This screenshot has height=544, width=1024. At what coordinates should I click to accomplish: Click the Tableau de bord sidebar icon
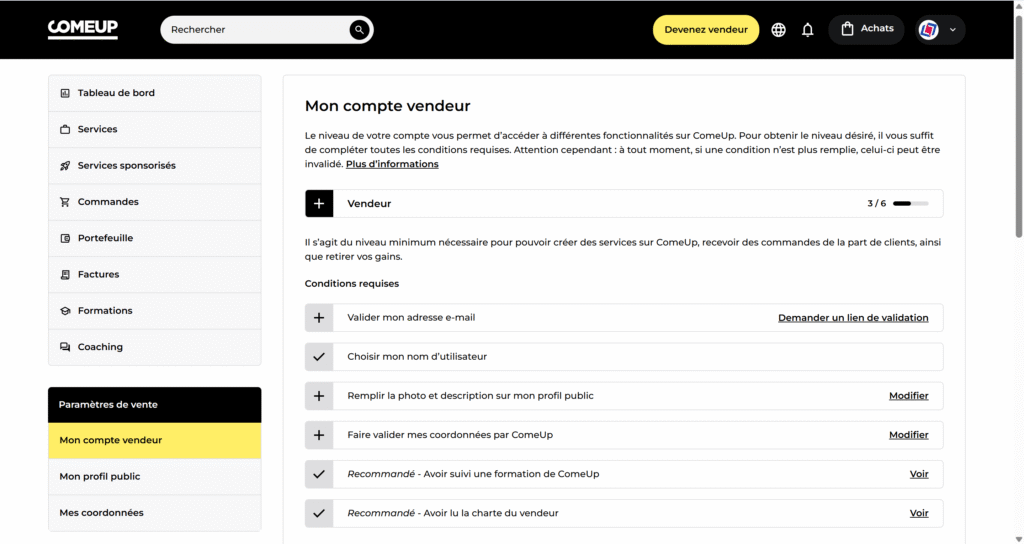click(65, 93)
